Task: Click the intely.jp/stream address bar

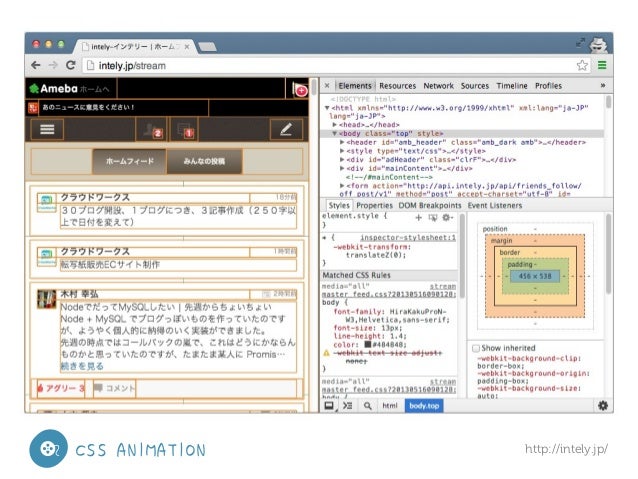Action: coord(330,66)
